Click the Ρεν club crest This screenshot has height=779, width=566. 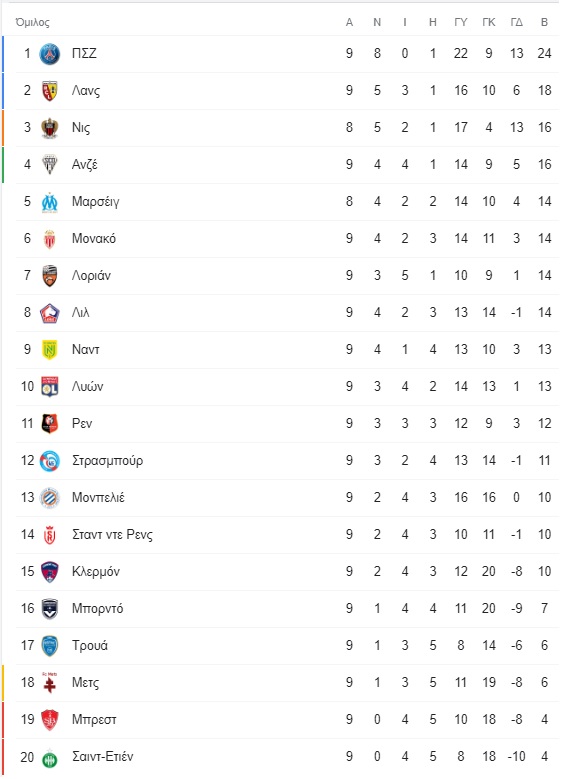click(50, 424)
